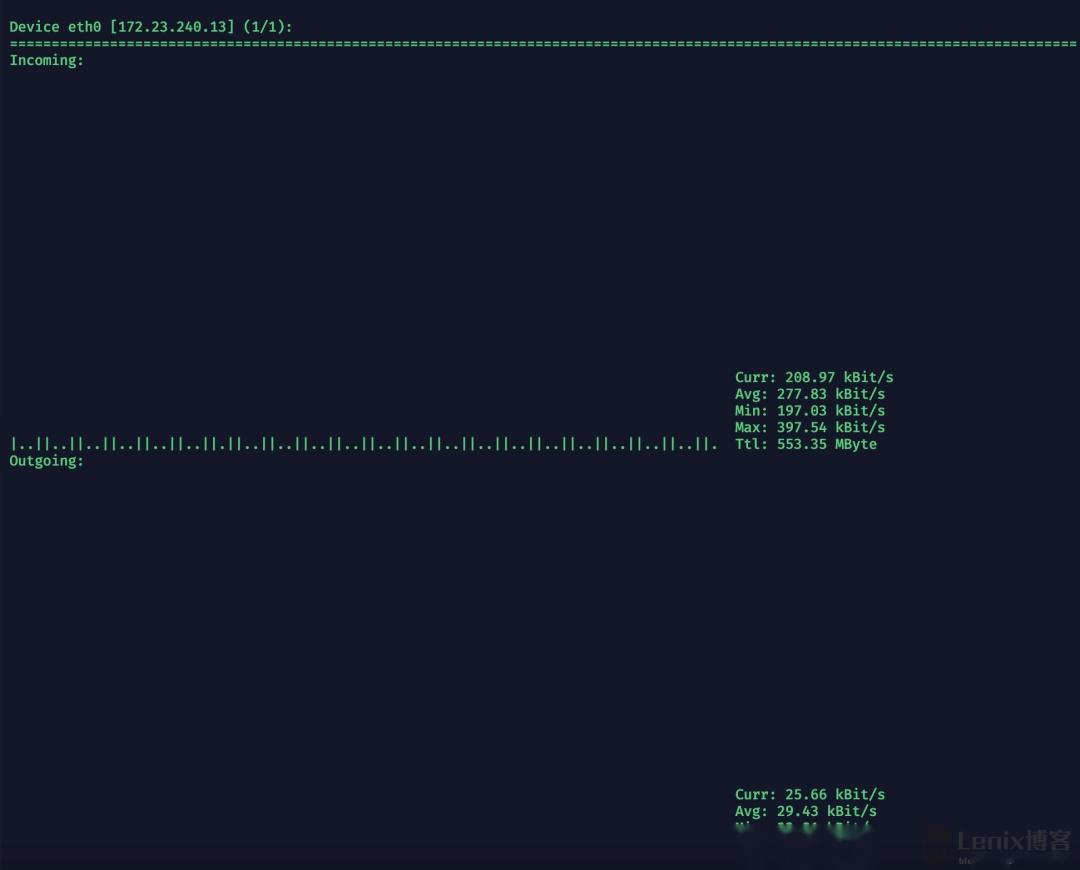The height and width of the screenshot is (870, 1080).
Task: Select the kBit/s unit text beside Curr
Action: tap(869, 377)
